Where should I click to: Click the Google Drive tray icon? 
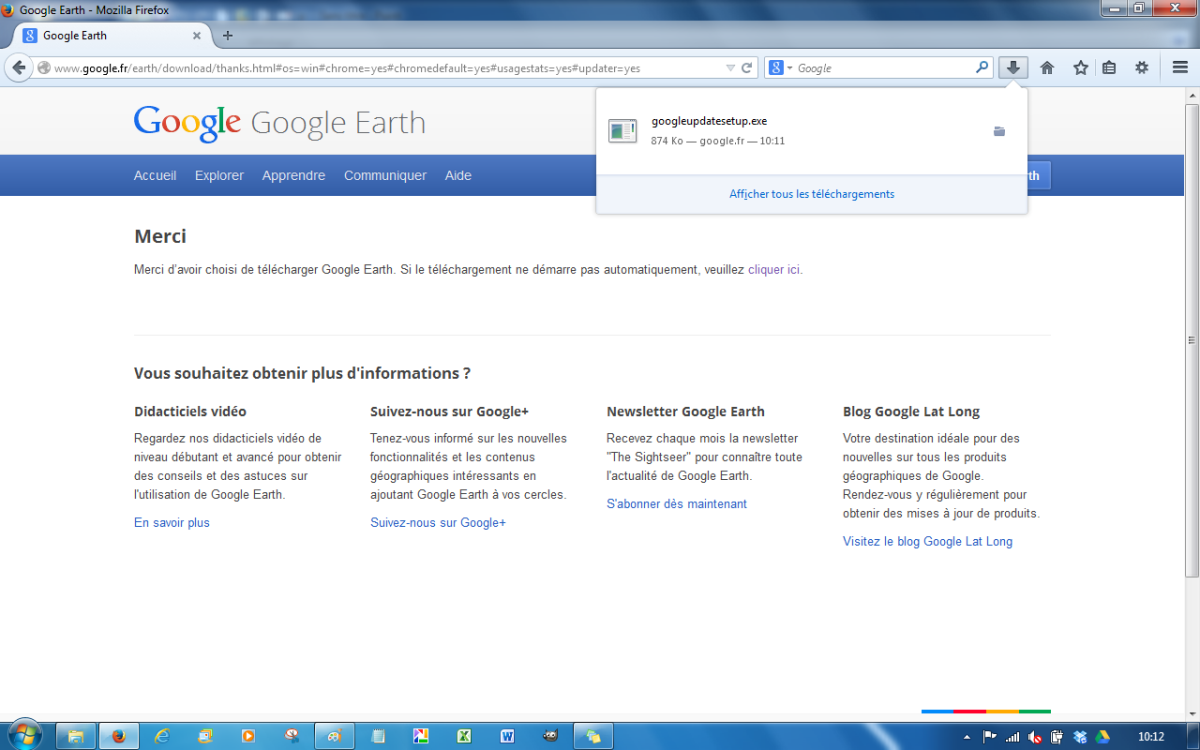1103,737
